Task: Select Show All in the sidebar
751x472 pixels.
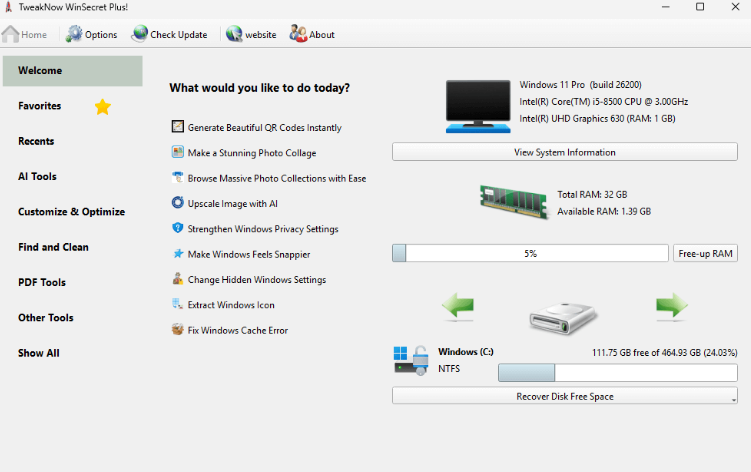Action: (x=39, y=353)
